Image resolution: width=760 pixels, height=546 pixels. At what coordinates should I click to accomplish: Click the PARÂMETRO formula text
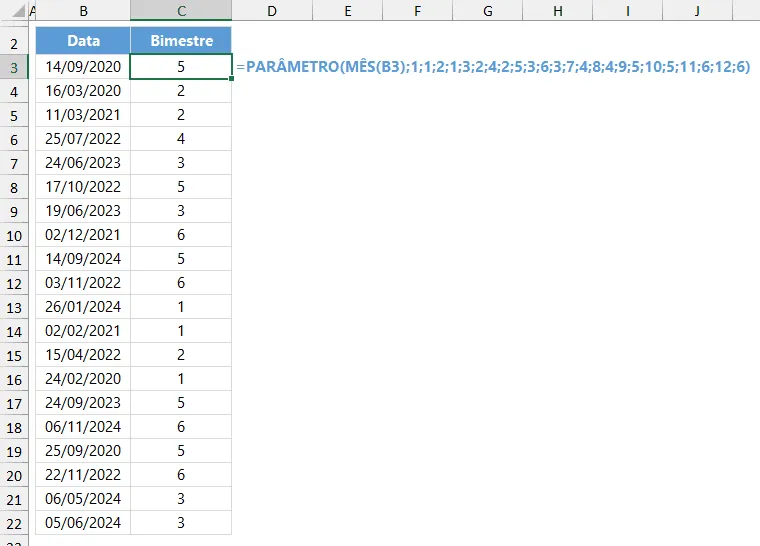(x=493, y=66)
